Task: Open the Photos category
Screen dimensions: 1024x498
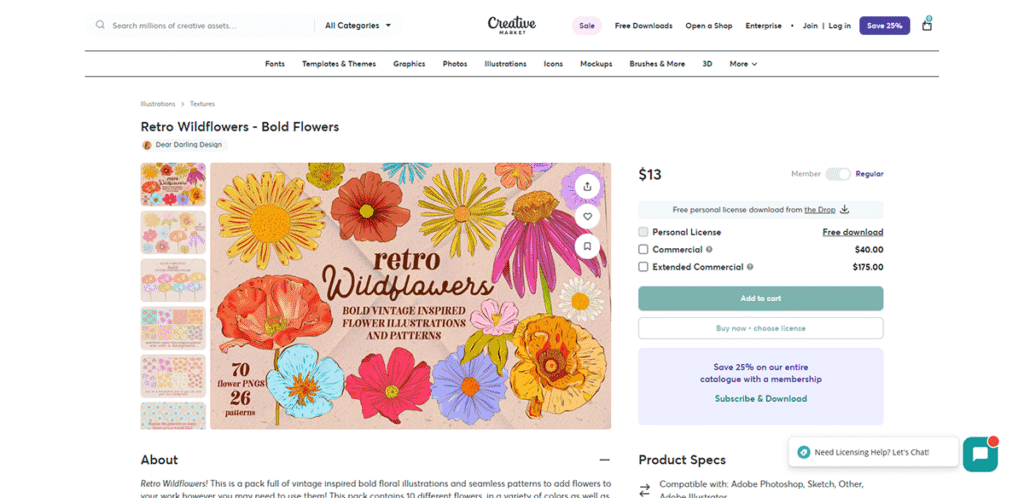Action: click(x=455, y=64)
